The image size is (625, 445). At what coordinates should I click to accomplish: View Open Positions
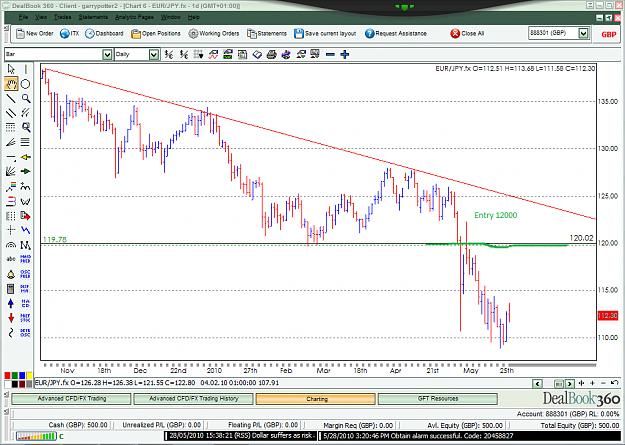click(156, 33)
